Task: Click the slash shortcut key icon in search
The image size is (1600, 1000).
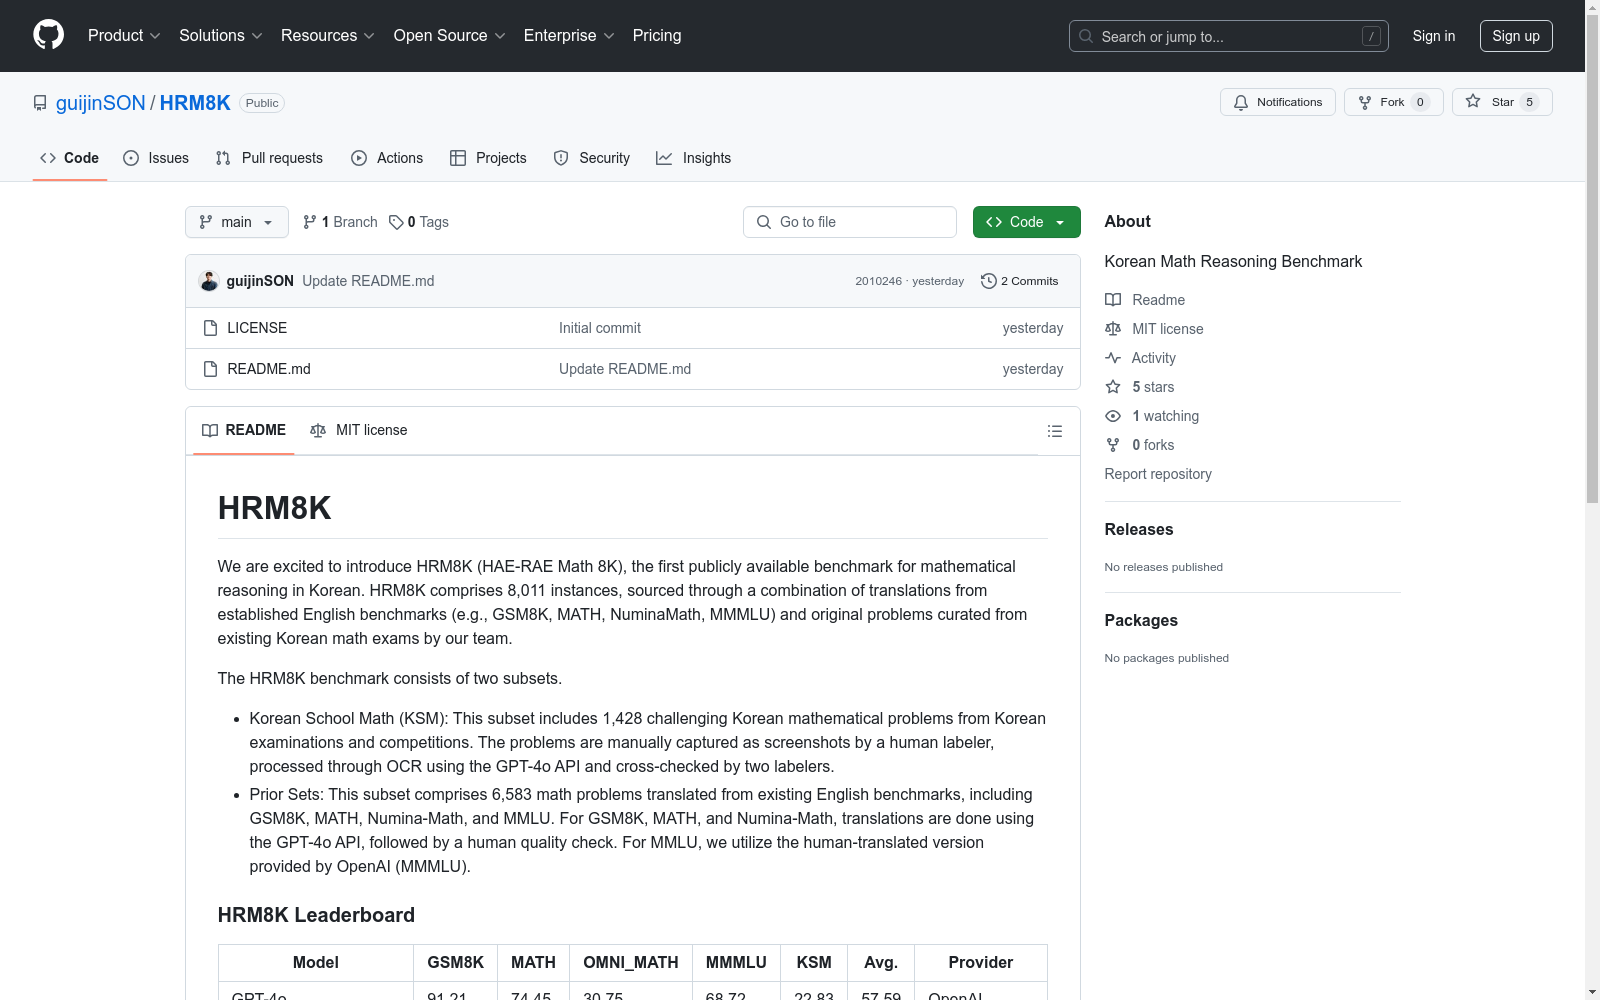Action: point(1371,36)
